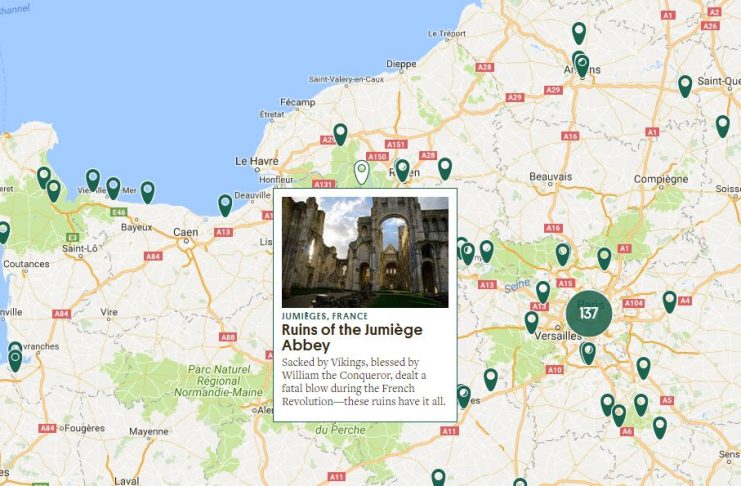Screen dimensions: 741x486
Task: Click the Fougères town label
Action: coord(85,428)
